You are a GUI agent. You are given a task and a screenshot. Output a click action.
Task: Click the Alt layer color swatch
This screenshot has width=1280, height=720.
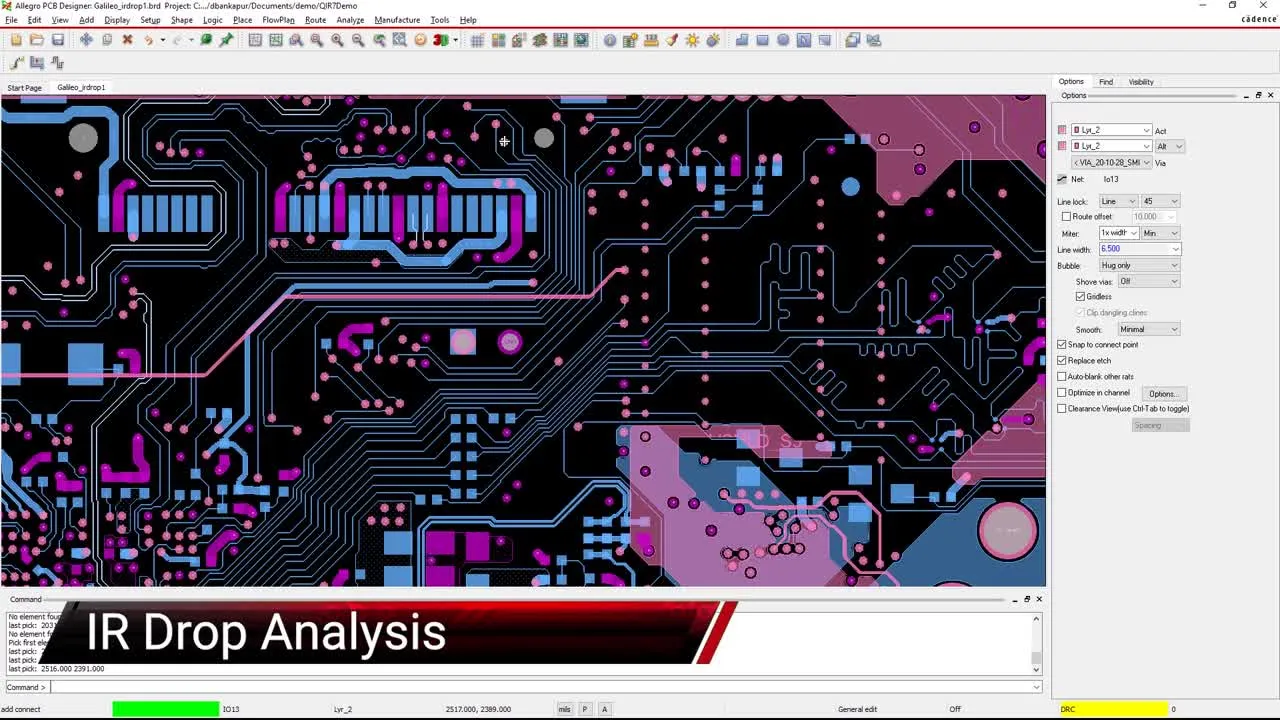[x=1062, y=146]
